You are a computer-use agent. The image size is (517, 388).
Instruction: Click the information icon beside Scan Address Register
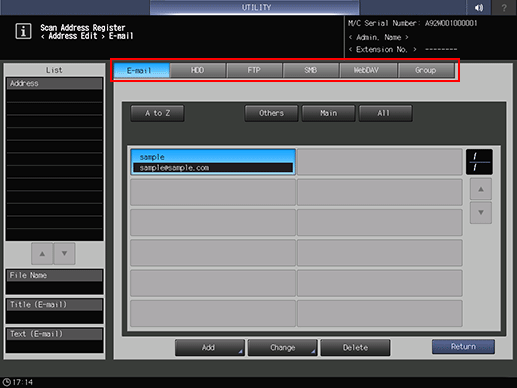pos(23,31)
